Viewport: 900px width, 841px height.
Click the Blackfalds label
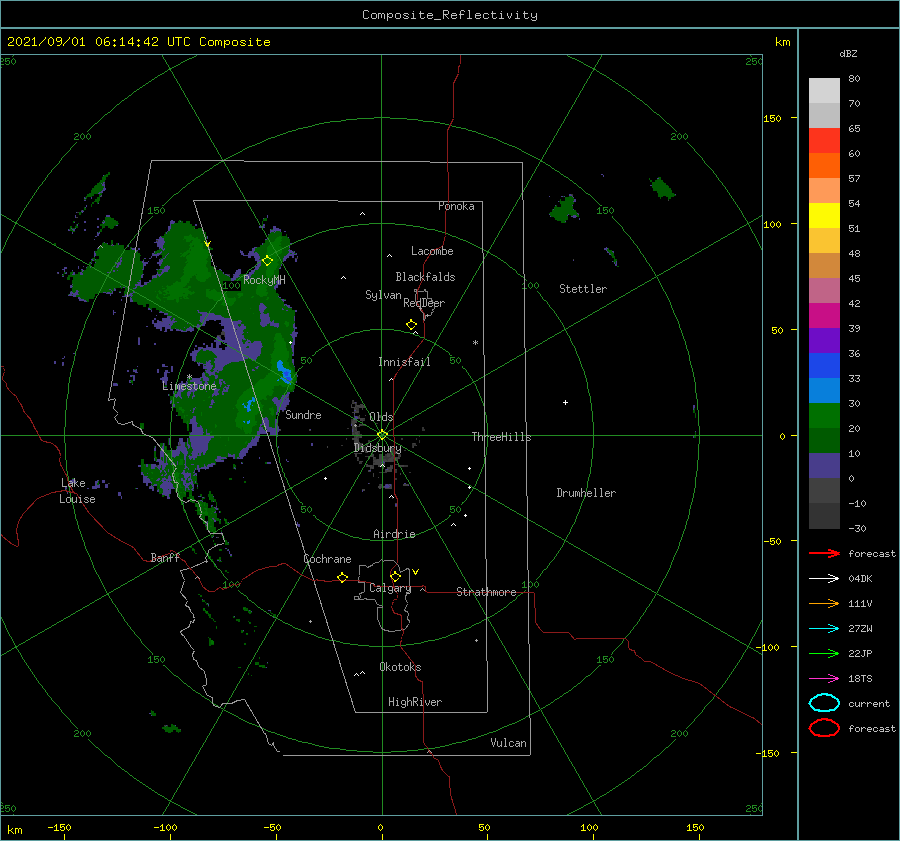coord(425,277)
